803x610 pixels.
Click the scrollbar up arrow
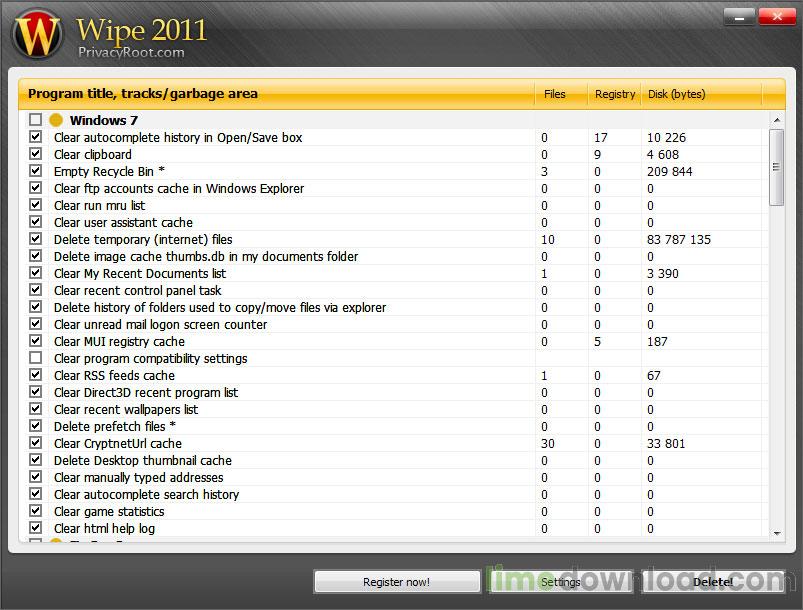pos(777,120)
